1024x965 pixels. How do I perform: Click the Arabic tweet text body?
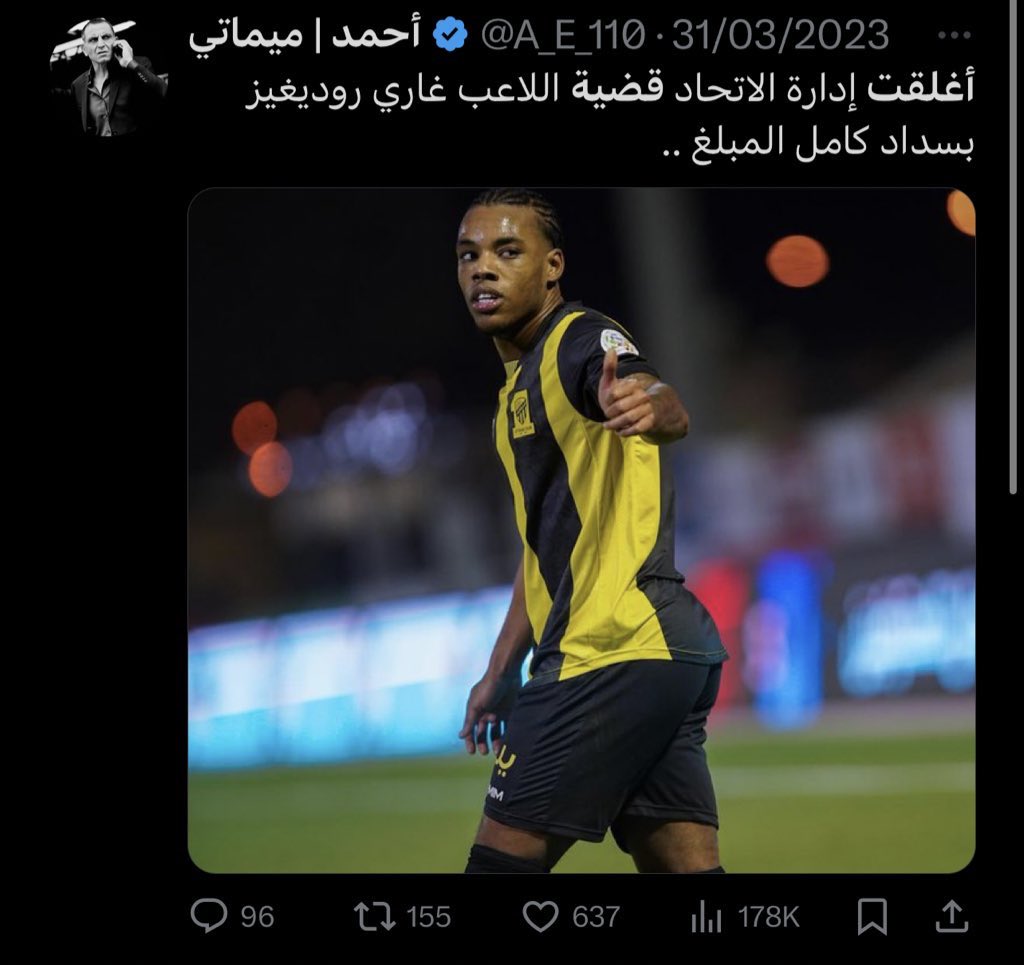(x=609, y=117)
